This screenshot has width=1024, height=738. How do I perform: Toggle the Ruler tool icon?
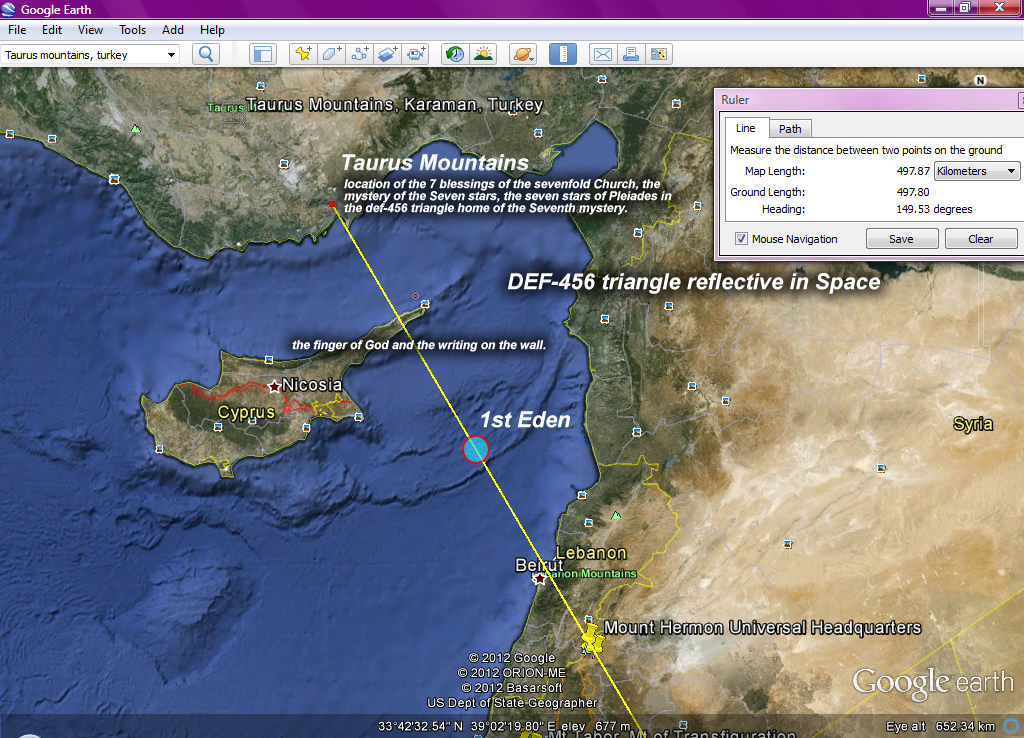[x=563, y=54]
